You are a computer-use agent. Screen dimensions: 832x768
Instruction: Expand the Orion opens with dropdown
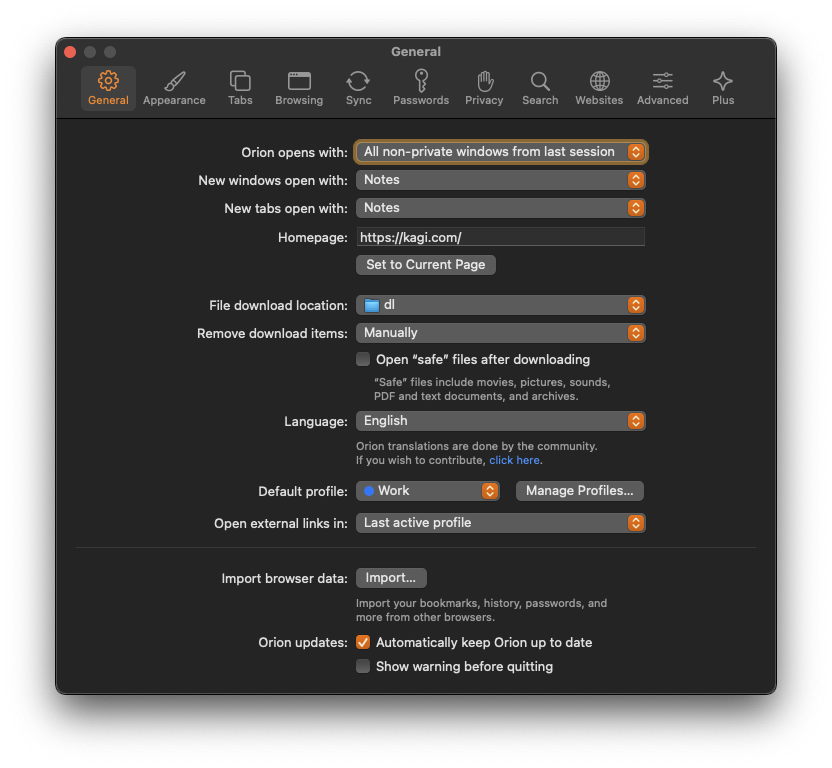tap(500, 152)
